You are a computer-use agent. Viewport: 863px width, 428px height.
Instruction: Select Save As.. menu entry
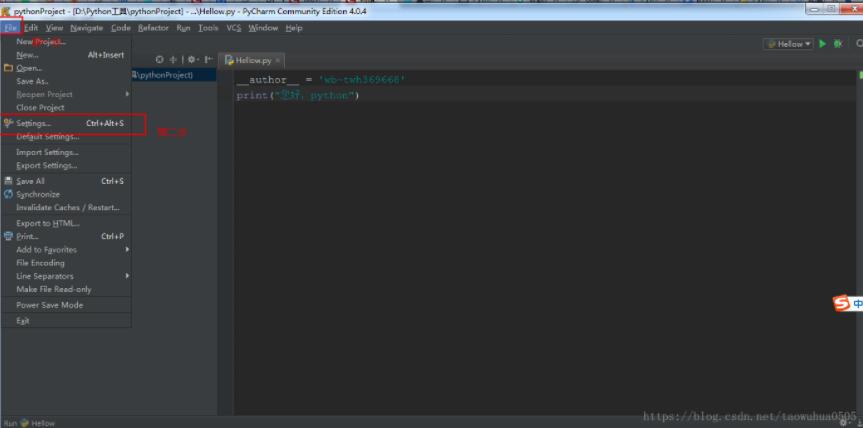coord(66,81)
